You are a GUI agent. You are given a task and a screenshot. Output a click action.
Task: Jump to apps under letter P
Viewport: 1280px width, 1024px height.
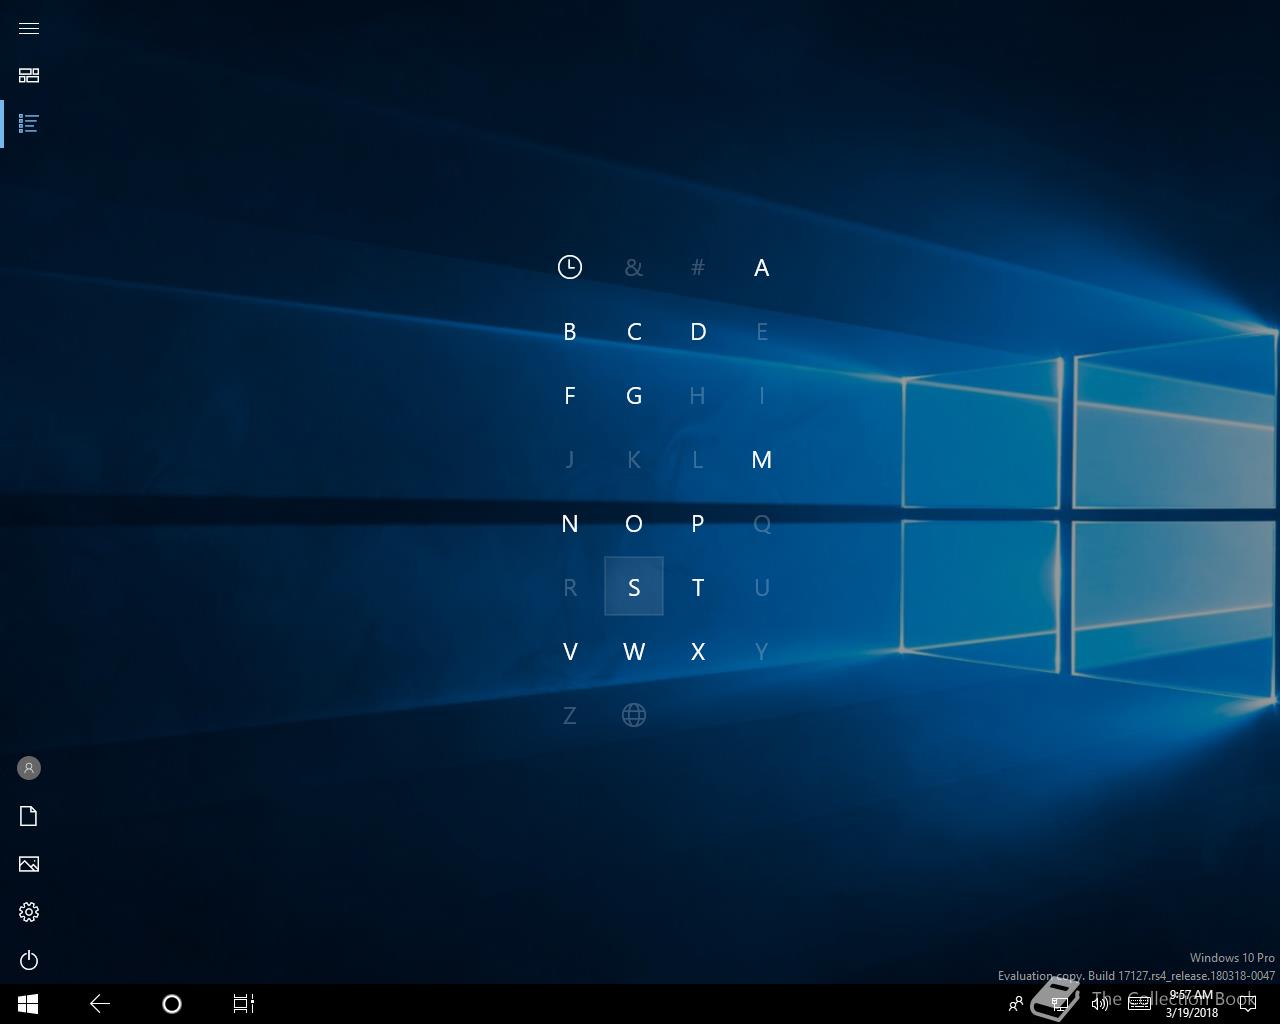click(x=698, y=523)
